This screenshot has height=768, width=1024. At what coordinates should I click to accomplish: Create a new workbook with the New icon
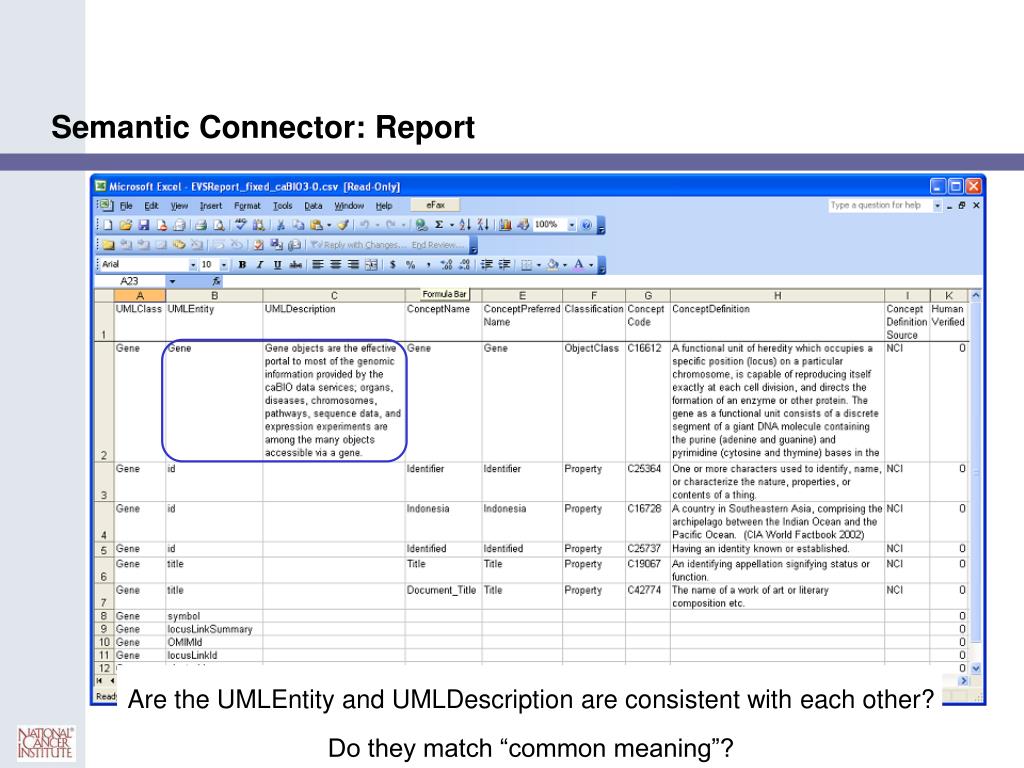(107, 225)
